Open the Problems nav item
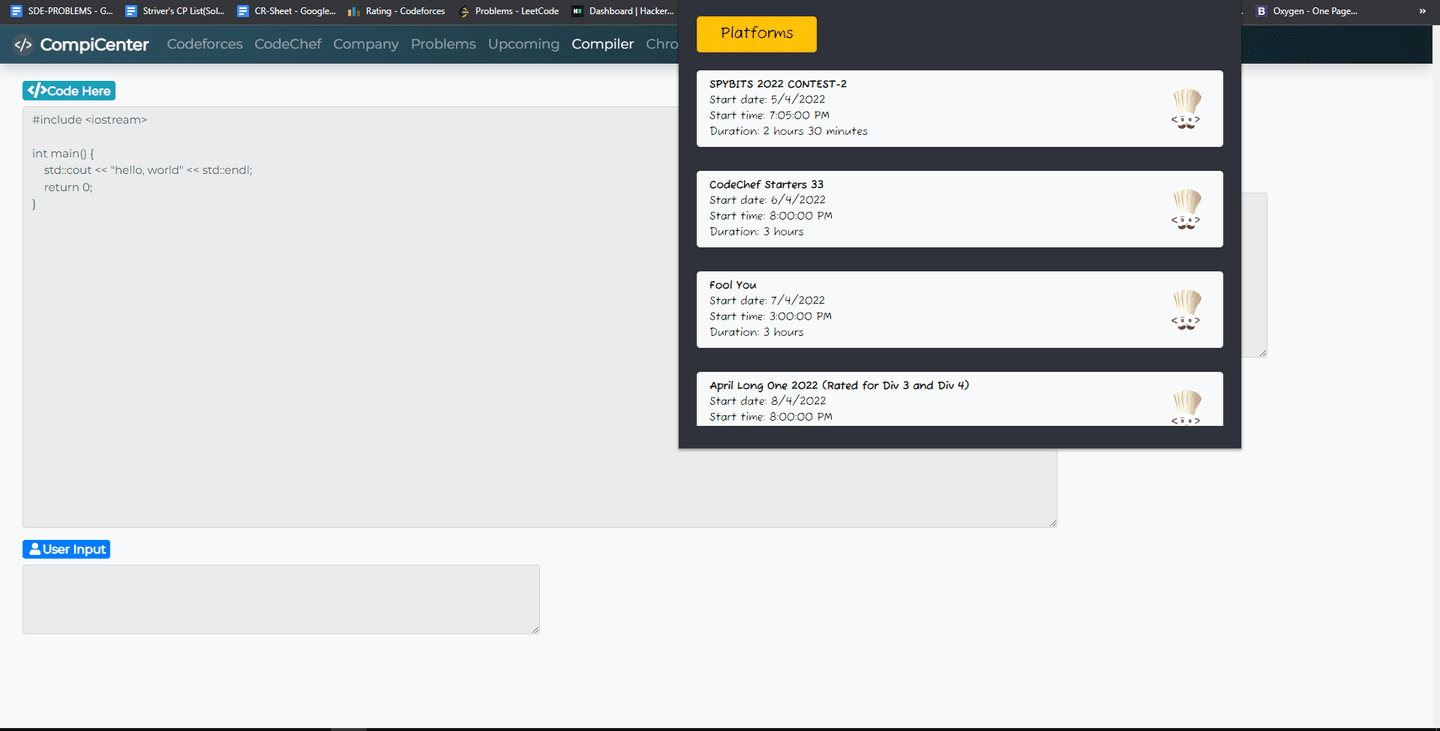This screenshot has width=1440, height=731. point(443,44)
